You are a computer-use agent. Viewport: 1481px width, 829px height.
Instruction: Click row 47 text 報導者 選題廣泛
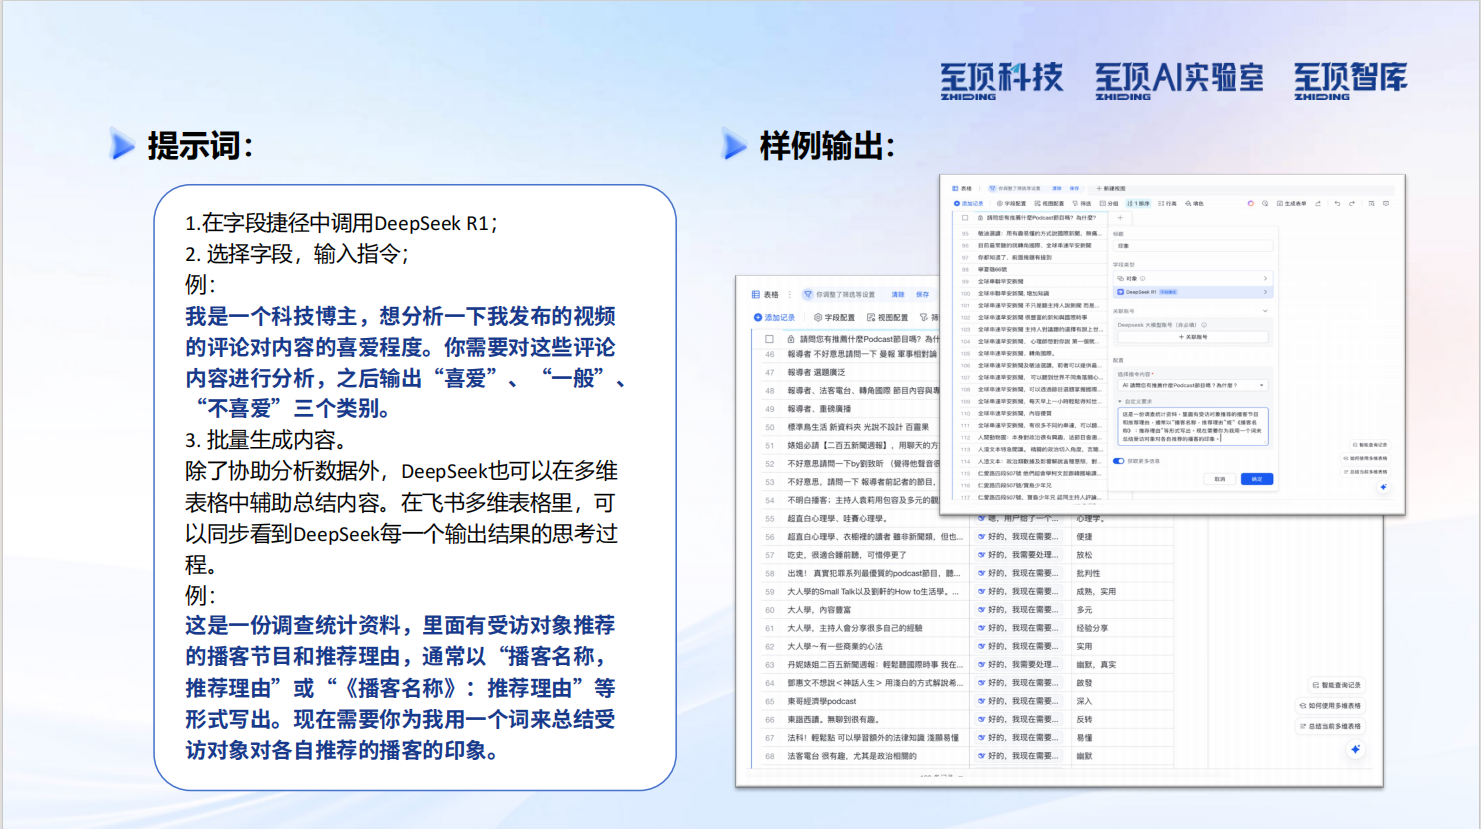[816, 372]
